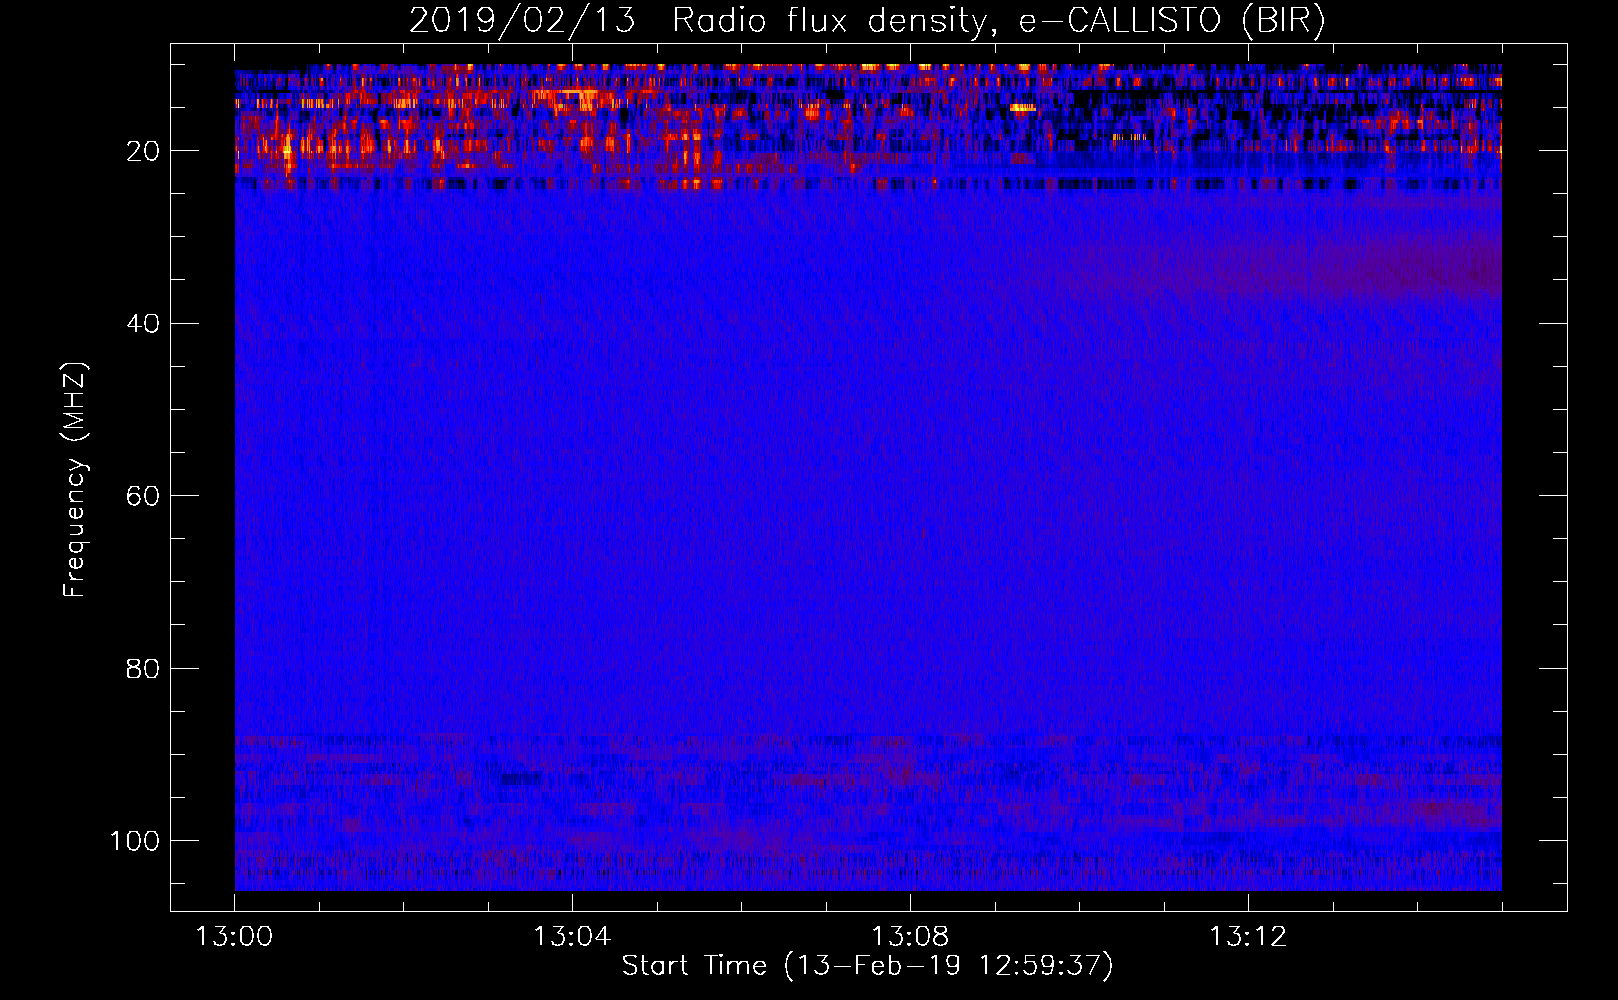The width and height of the screenshot is (1618, 1000).
Task: Click the 'Frequency (MHZ)' axis label
Action: (x=75, y=480)
